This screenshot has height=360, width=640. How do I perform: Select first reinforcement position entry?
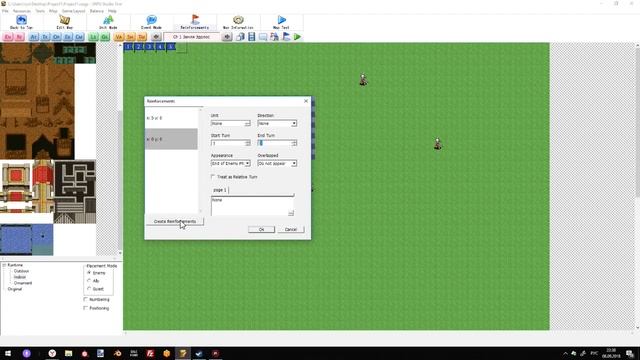171,118
